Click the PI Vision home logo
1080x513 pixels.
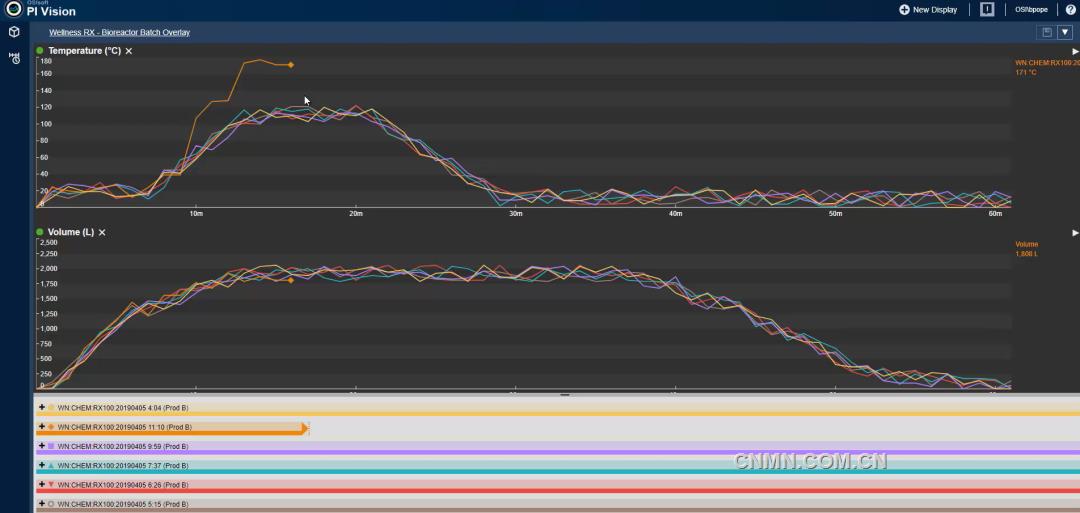tap(14, 9)
